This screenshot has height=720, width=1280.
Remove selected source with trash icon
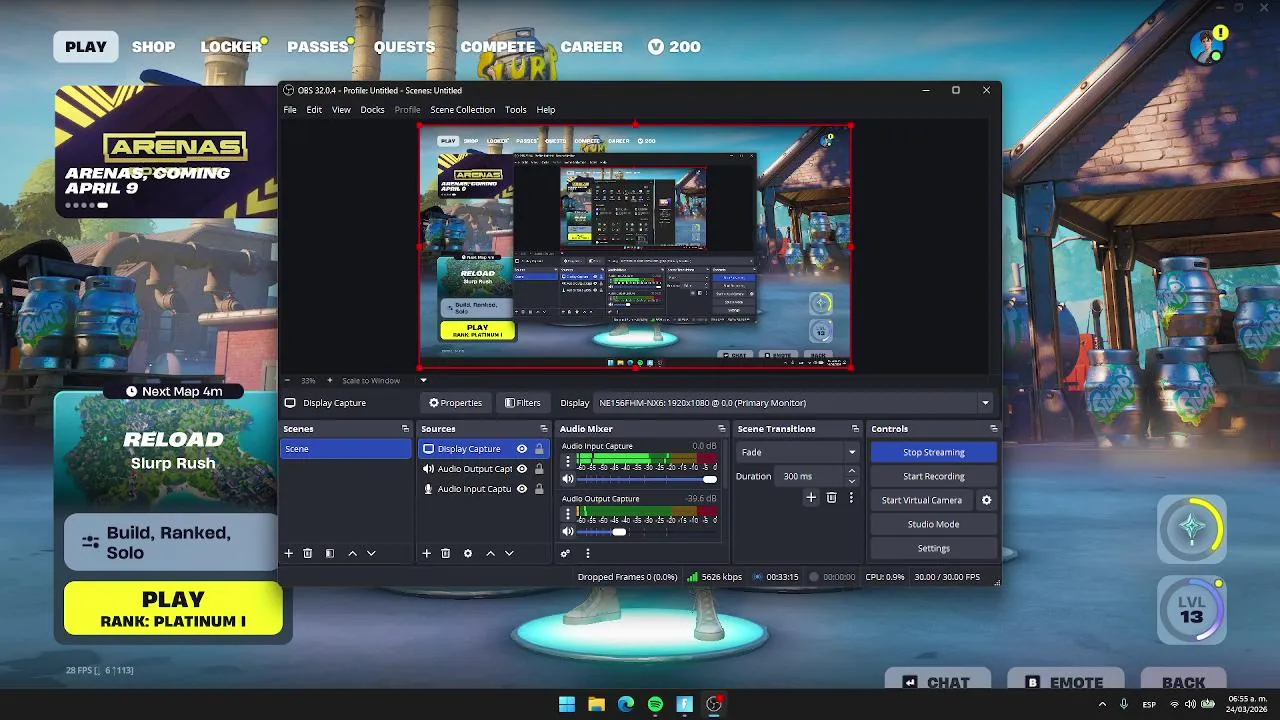(x=446, y=553)
